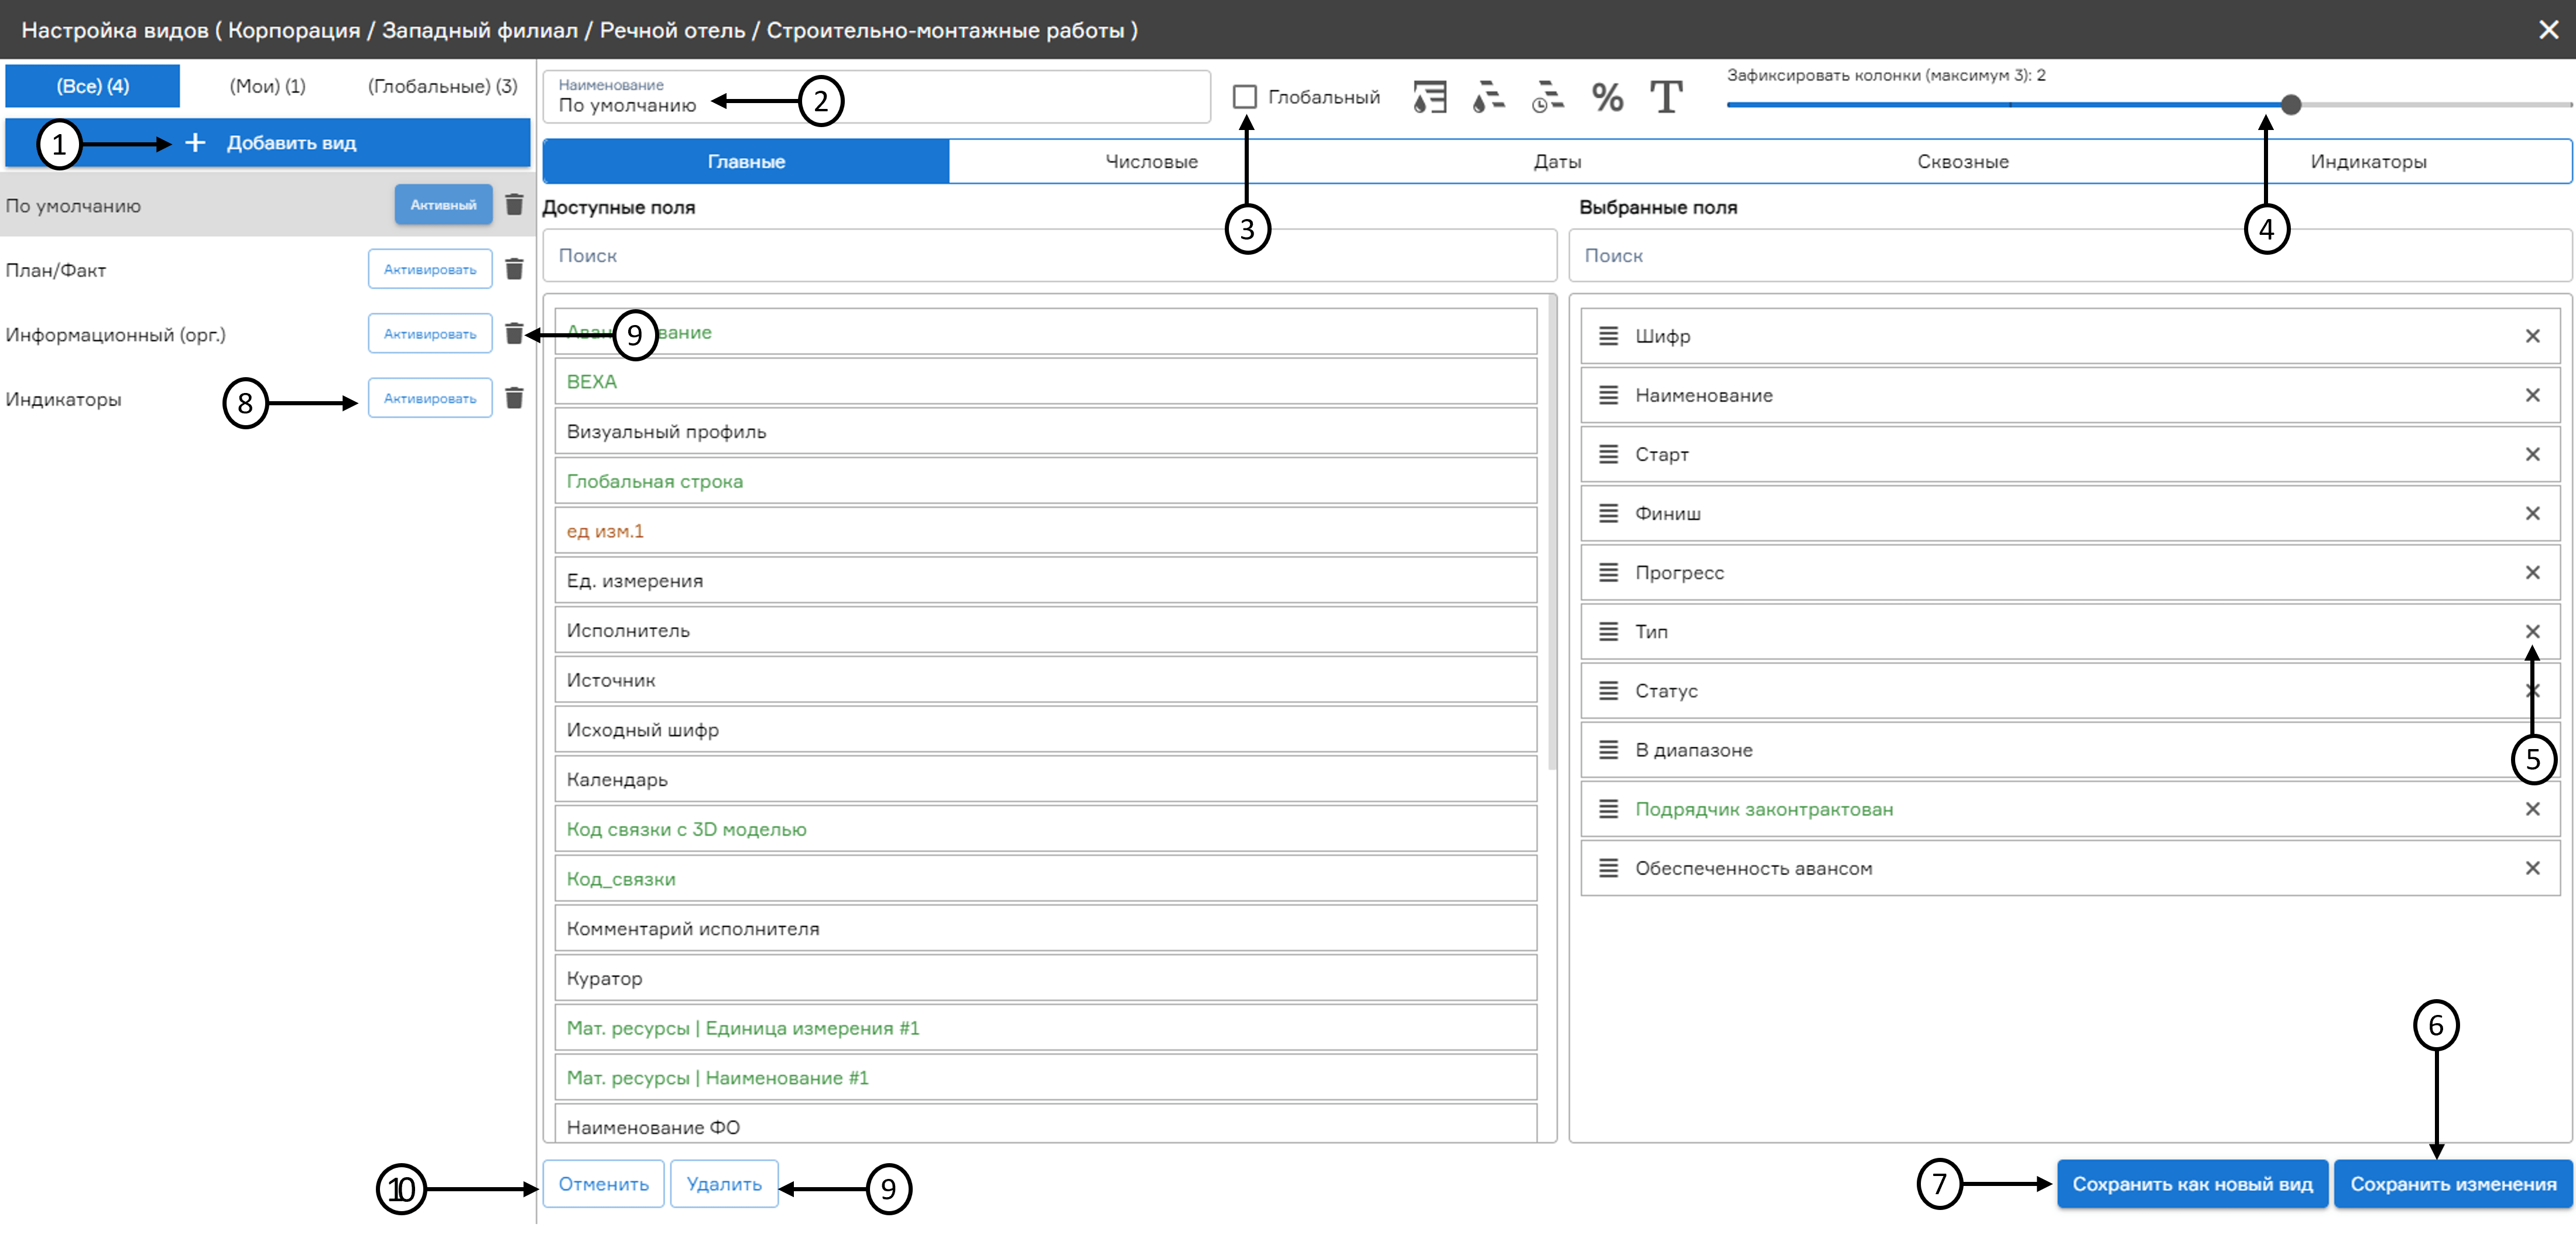Click the percent format icon
Screen dimensions: 2576x1234
coord(1607,97)
